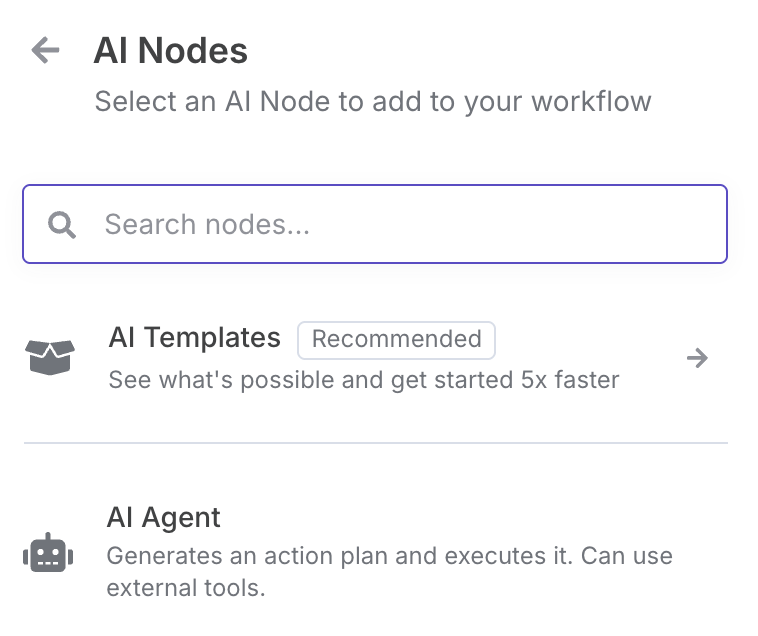Click 'Search nodes...' placeholder text
Screen dimensions: 758x636
click(x=207, y=225)
